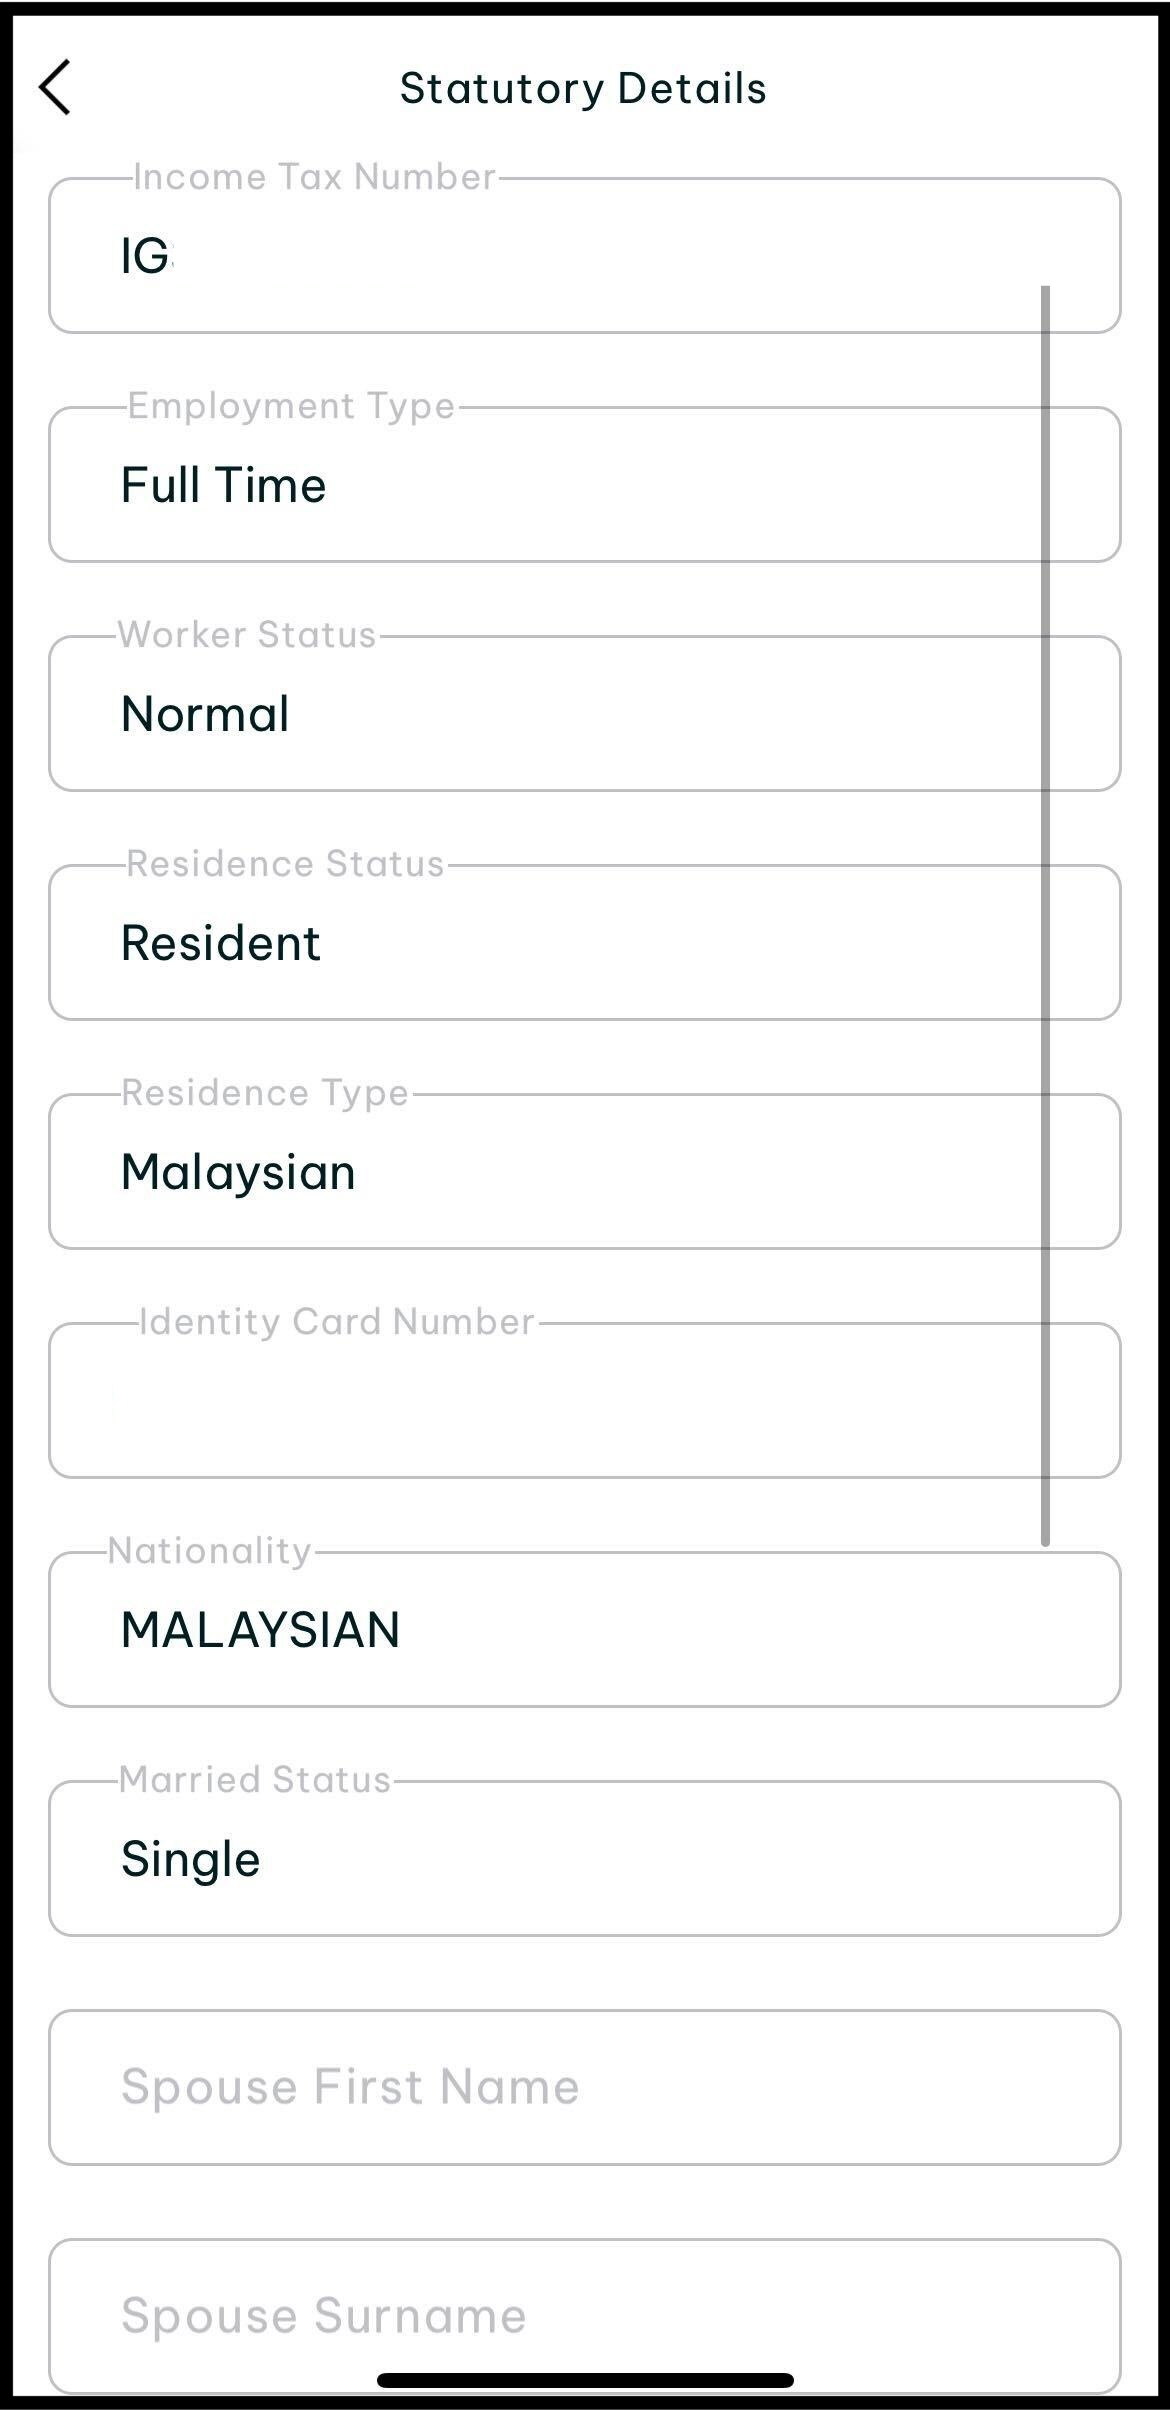Image resolution: width=1170 pixels, height=2412 pixels.
Task: Open the Nationality field showing MALAYSIAN
Action: [584, 1630]
